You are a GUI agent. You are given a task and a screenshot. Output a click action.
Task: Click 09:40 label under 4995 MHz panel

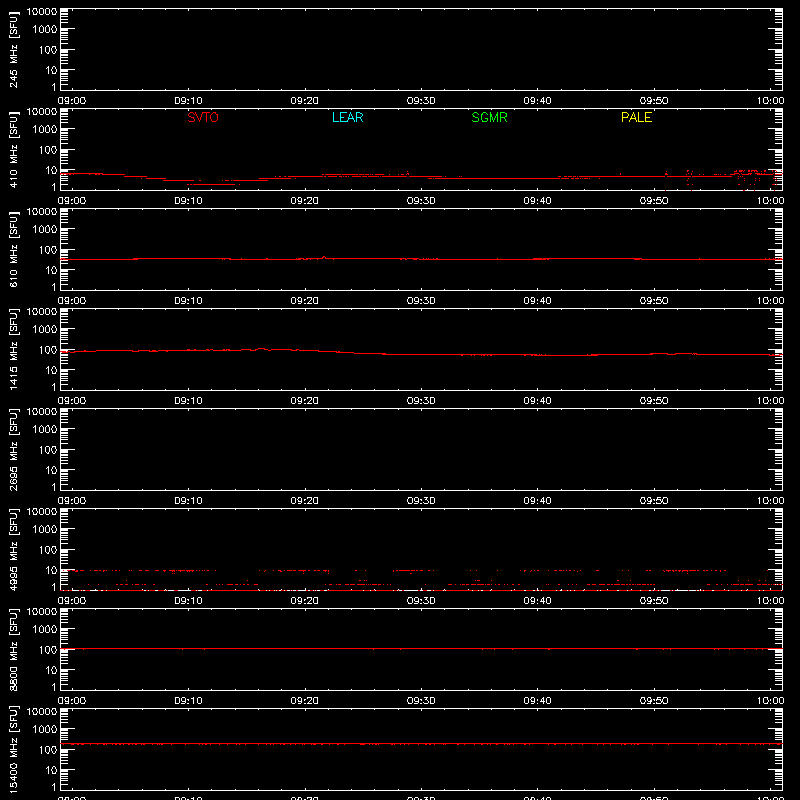(x=537, y=601)
